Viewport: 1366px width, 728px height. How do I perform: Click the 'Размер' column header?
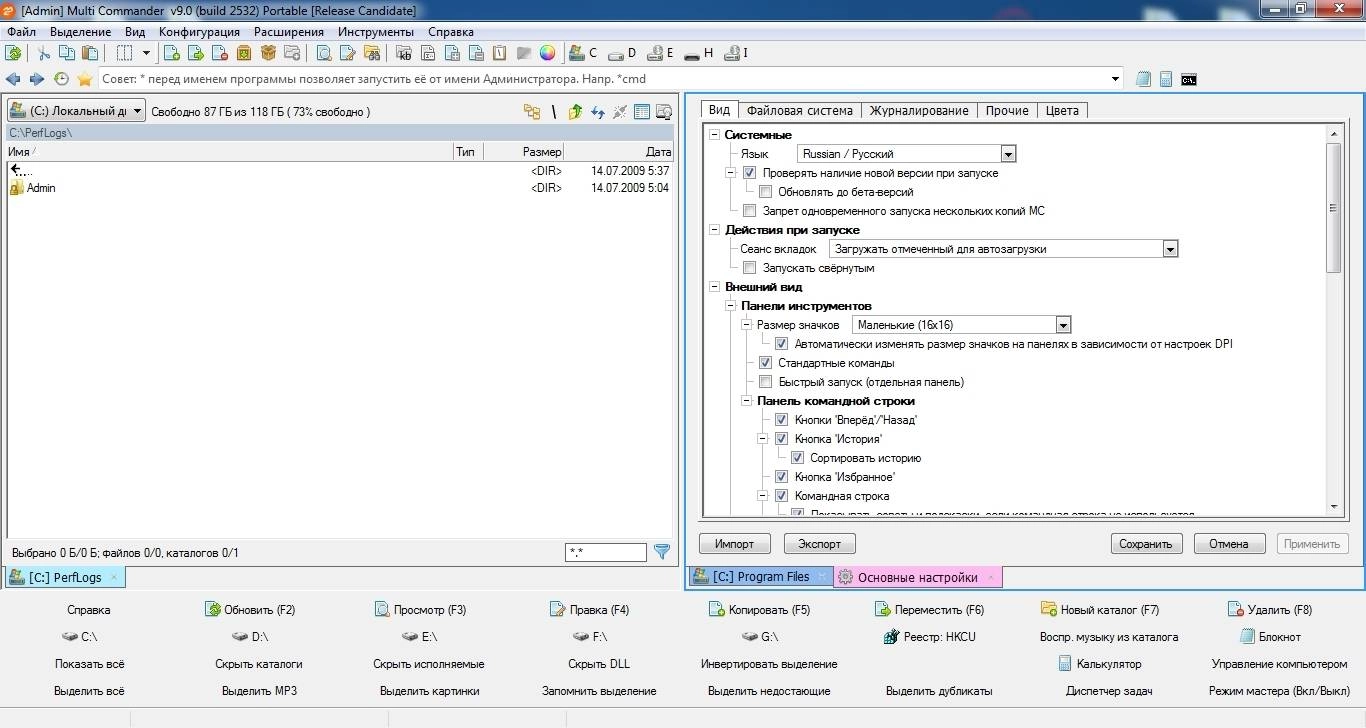click(x=523, y=151)
